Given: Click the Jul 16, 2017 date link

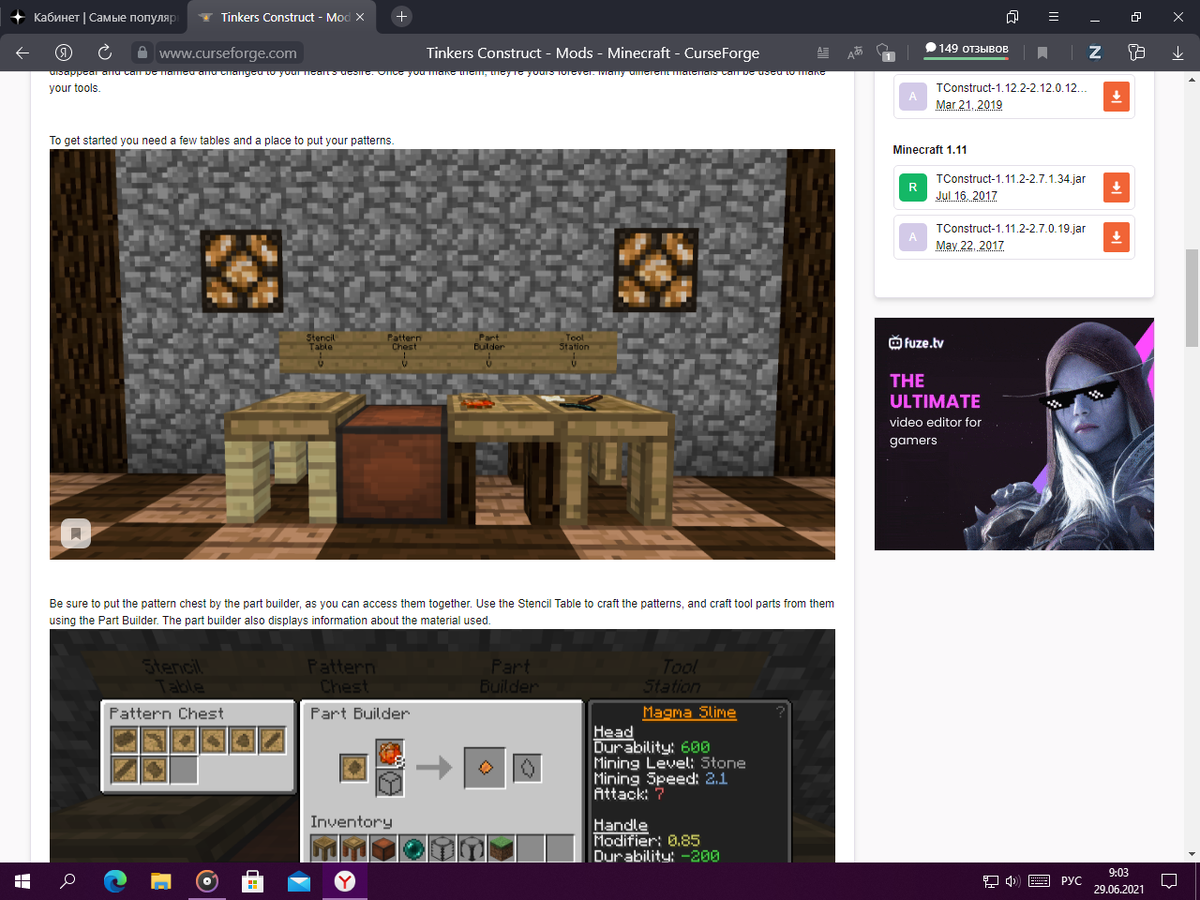Looking at the screenshot, I should coord(966,195).
